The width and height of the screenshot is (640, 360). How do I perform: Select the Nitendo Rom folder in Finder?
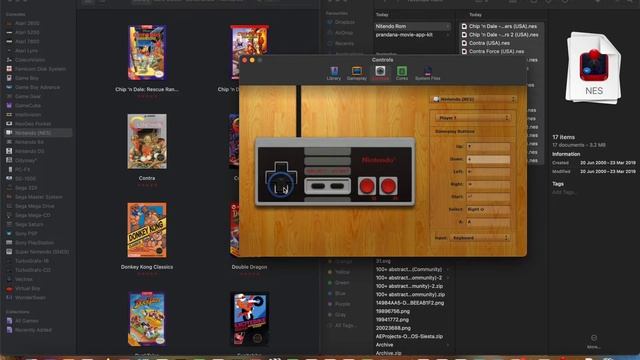[412, 26]
